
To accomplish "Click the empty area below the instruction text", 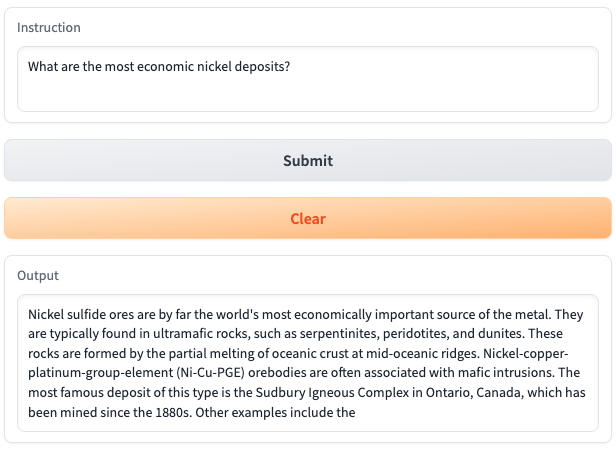I will pyautogui.click(x=308, y=95).
